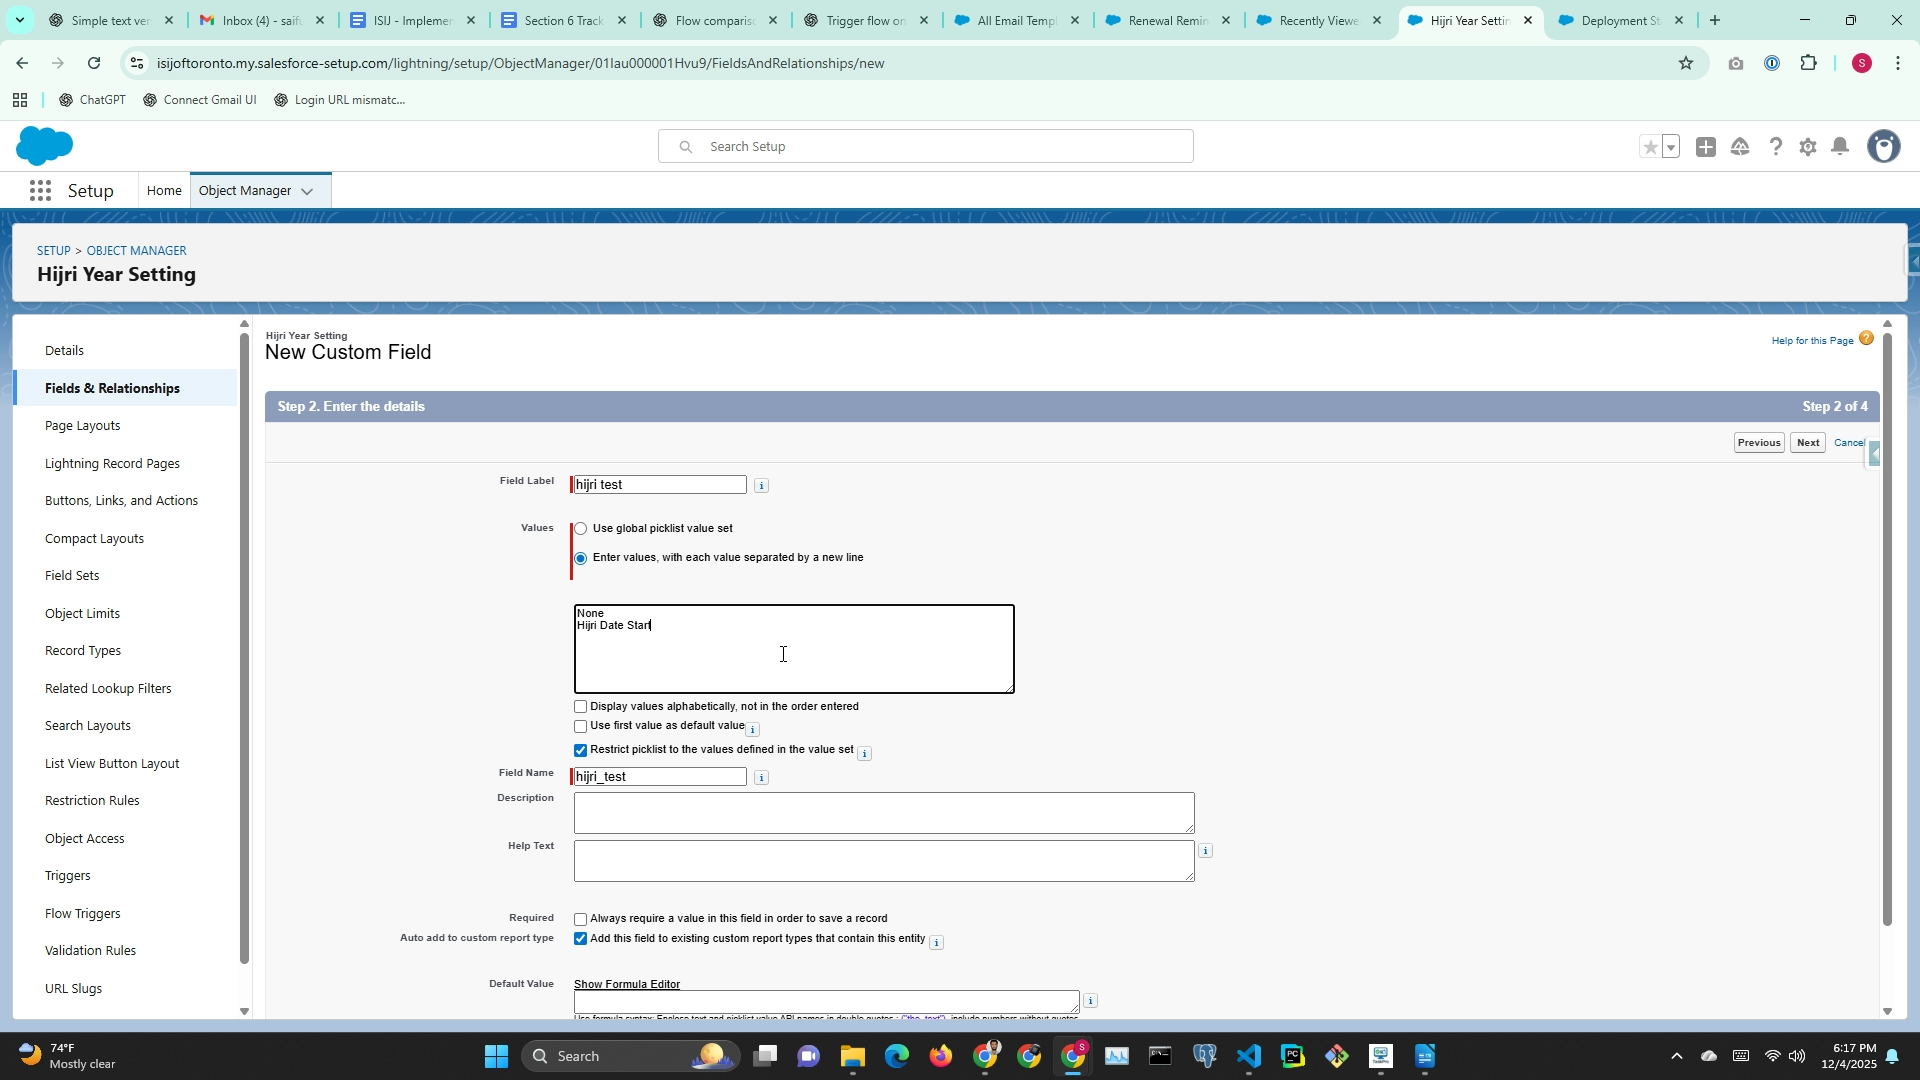This screenshot has width=1920, height=1080.
Task: Check Use first value as default value
Action: [x=581, y=727]
